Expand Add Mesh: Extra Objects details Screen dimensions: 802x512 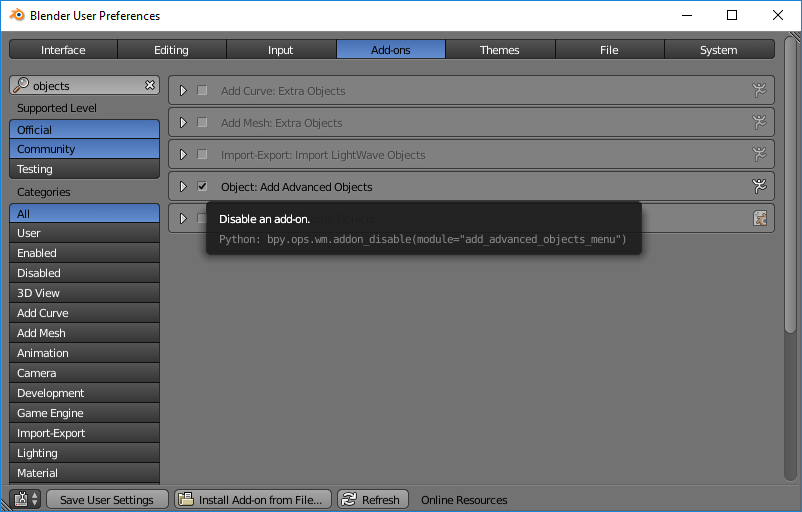tap(183, 123)
